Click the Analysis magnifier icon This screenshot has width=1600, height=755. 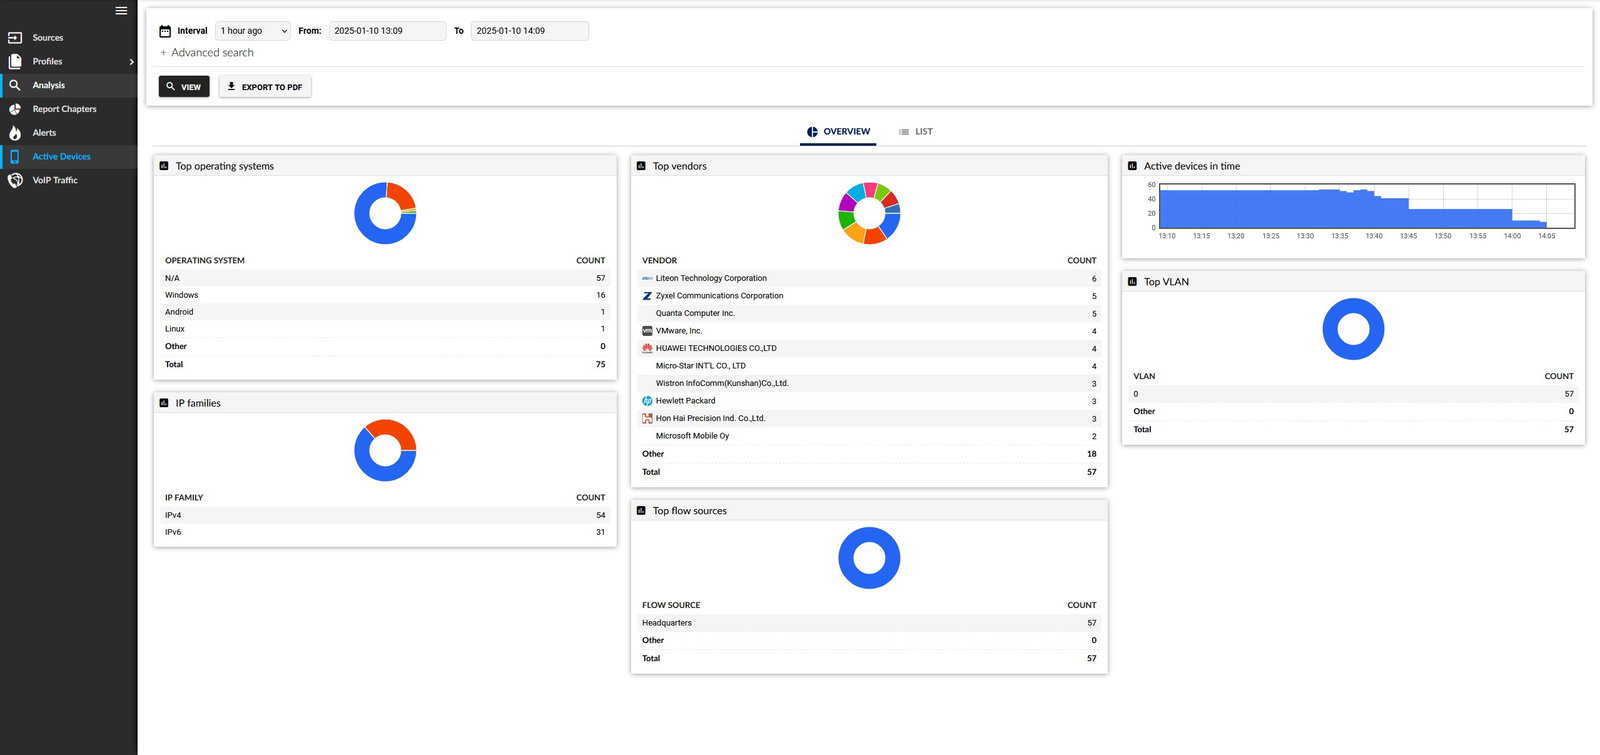coord(15,85)
